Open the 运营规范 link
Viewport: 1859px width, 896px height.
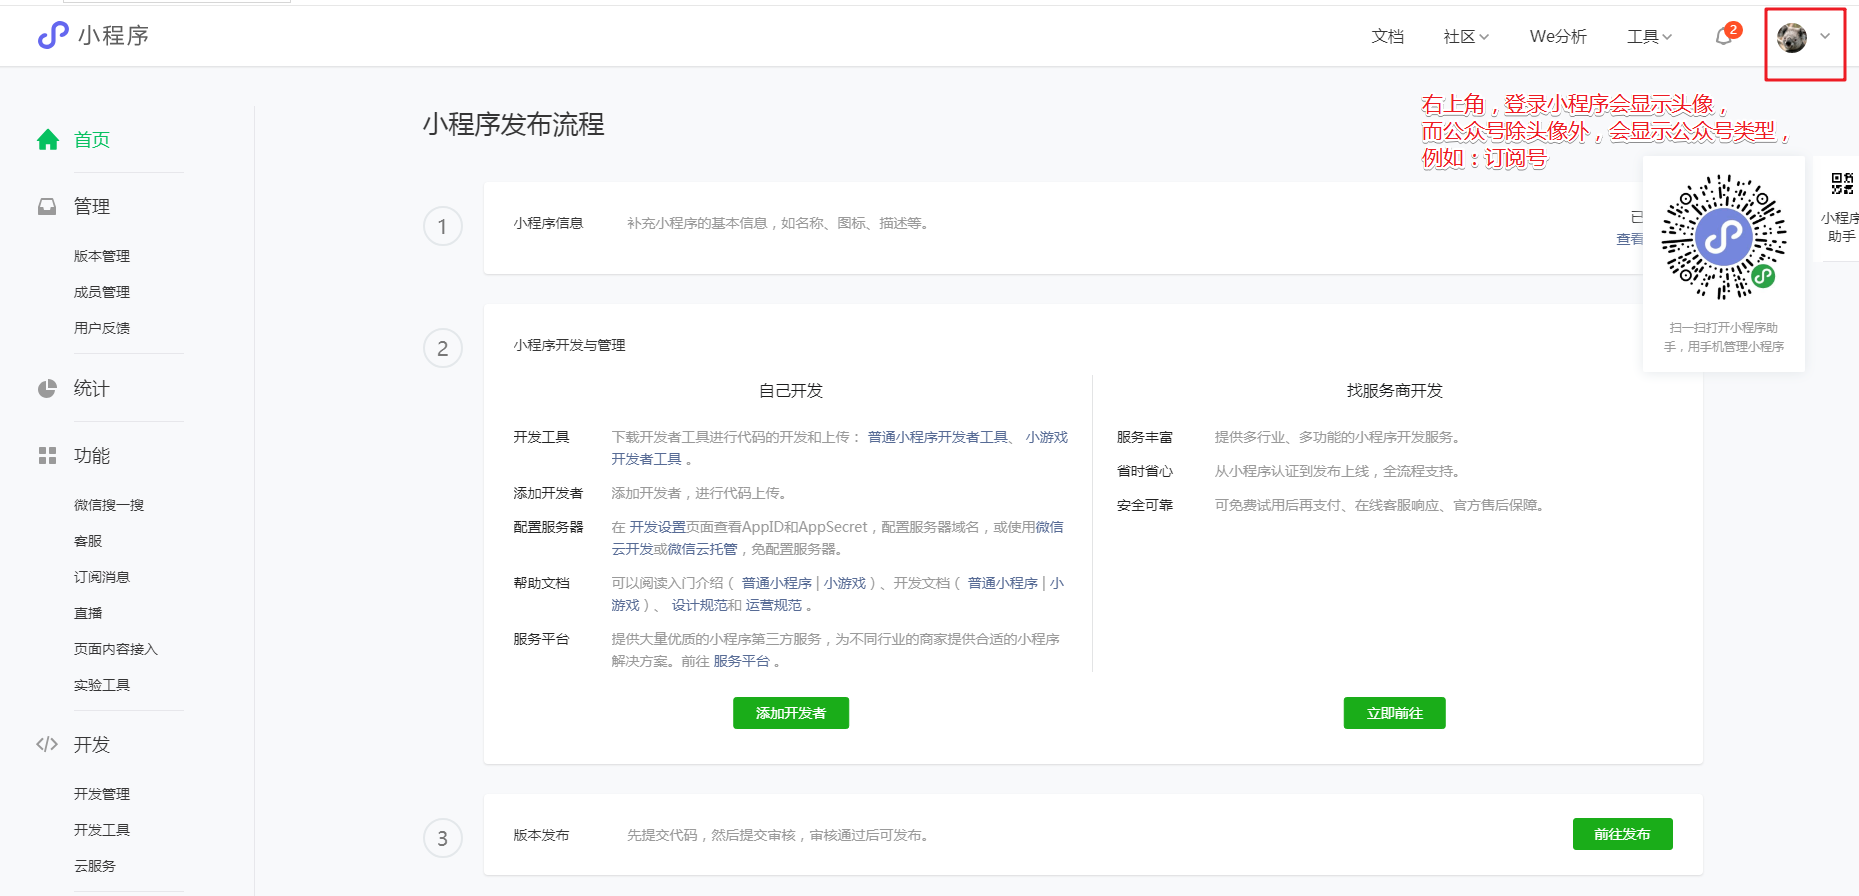(x=773, y=605)
